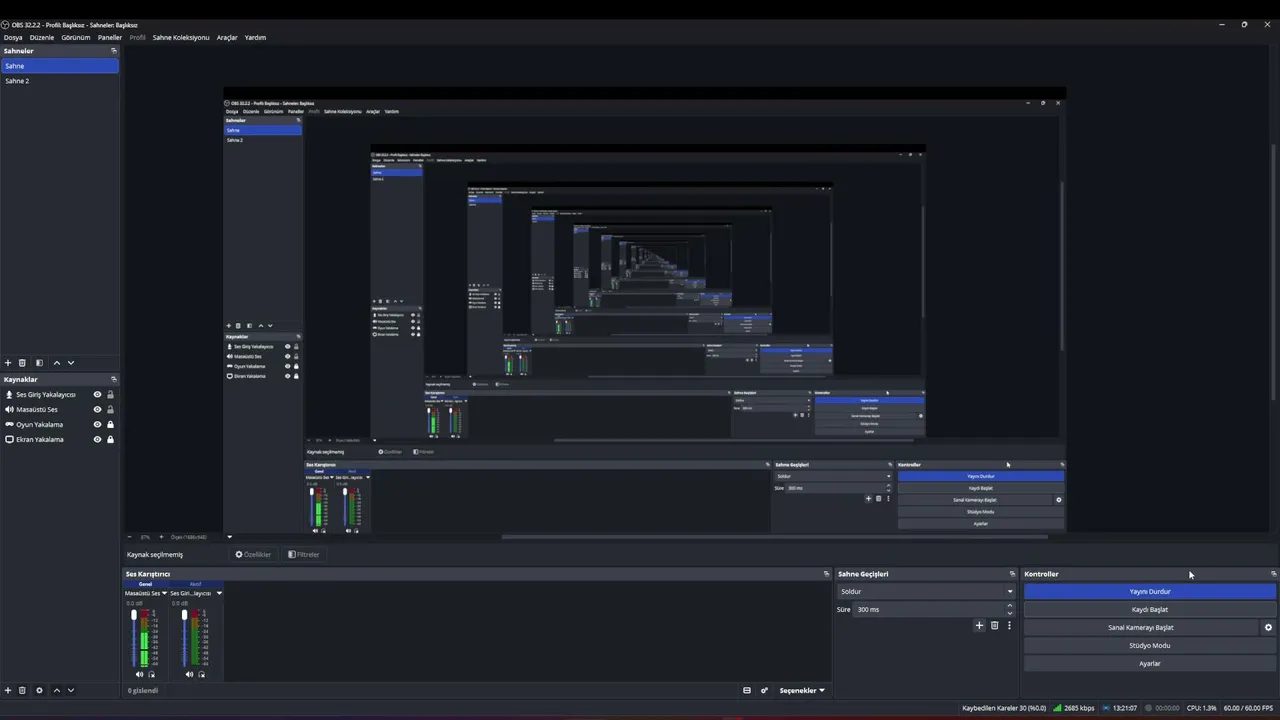The height and width of the screenshot is (720, 1280).
Task: Open Ses Giriş Yakalayıcısı mixer channel dropdown
Action: click(x=219, y=593)
